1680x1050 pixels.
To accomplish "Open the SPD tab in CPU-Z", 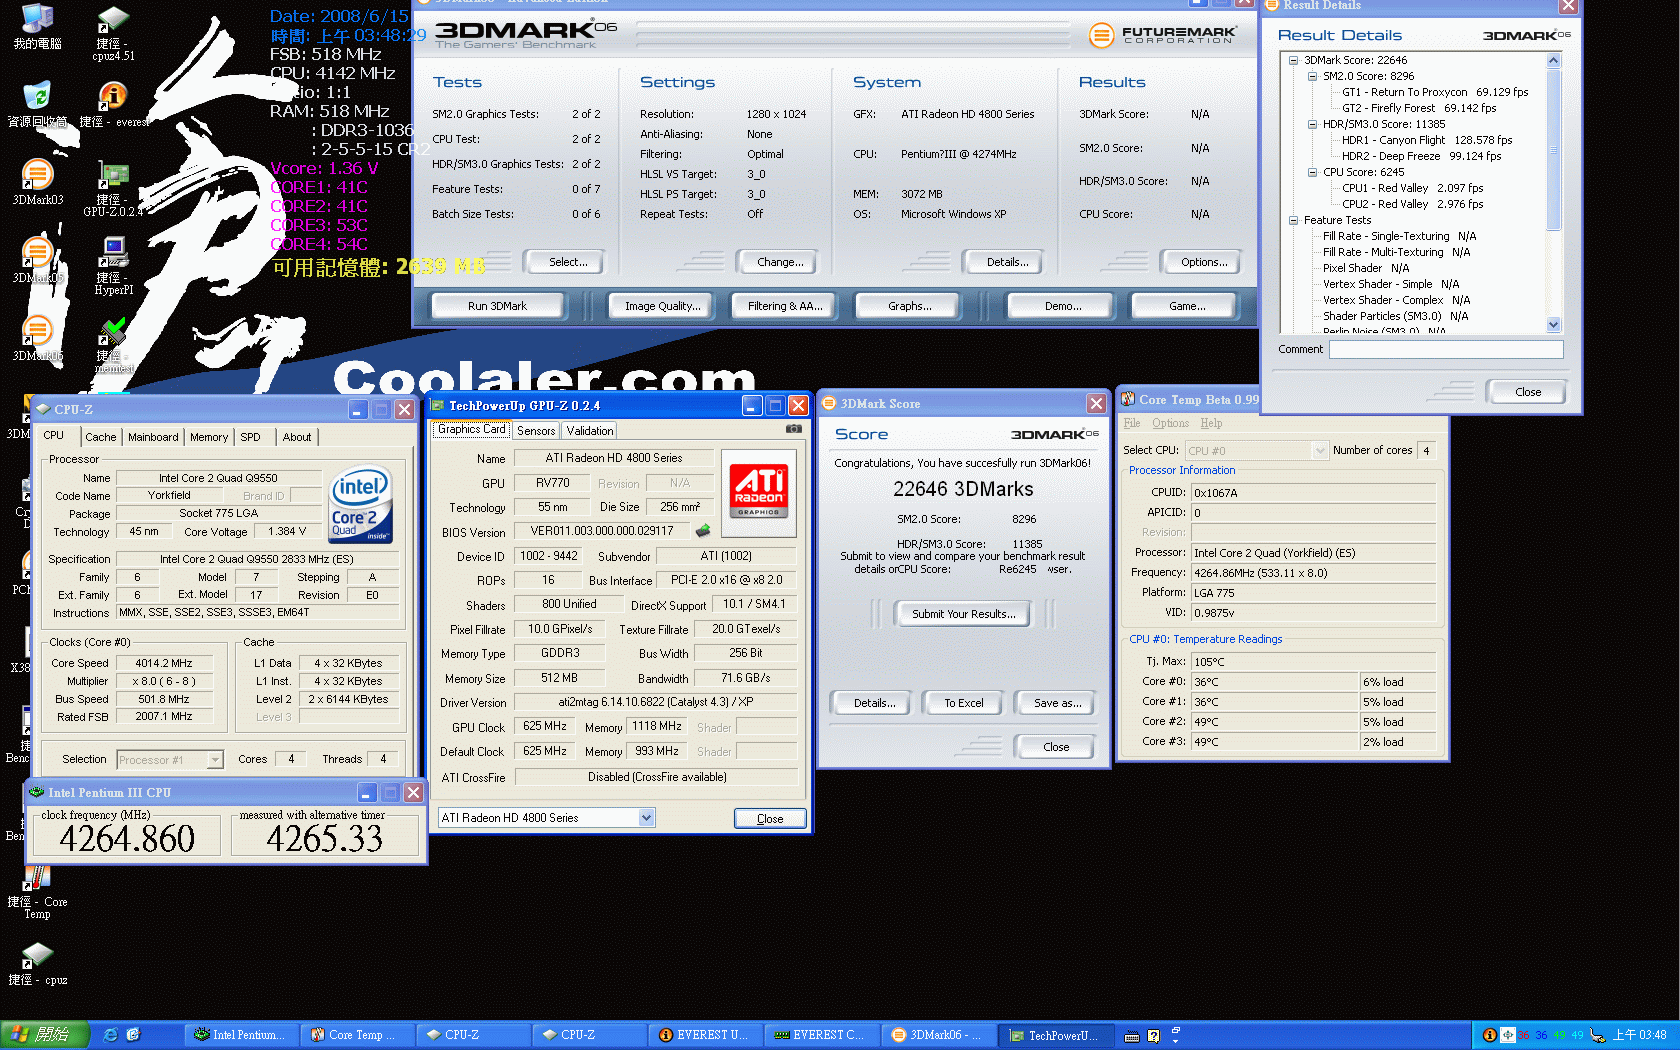I will coord(250,437).
